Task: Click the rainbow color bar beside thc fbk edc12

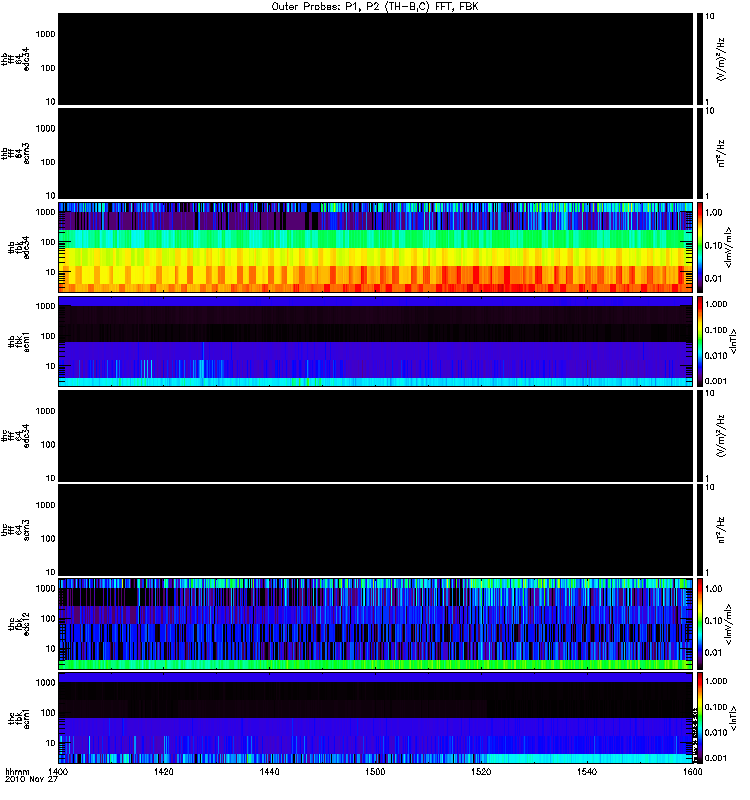Action: pos(700,623)
